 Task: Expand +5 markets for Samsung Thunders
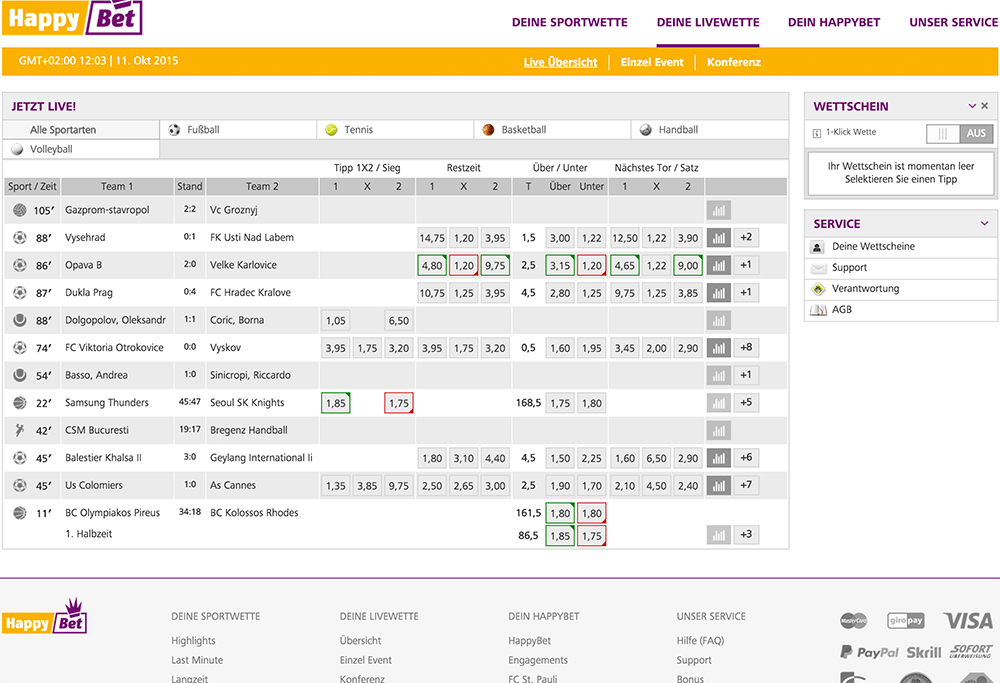pos(746,403)
